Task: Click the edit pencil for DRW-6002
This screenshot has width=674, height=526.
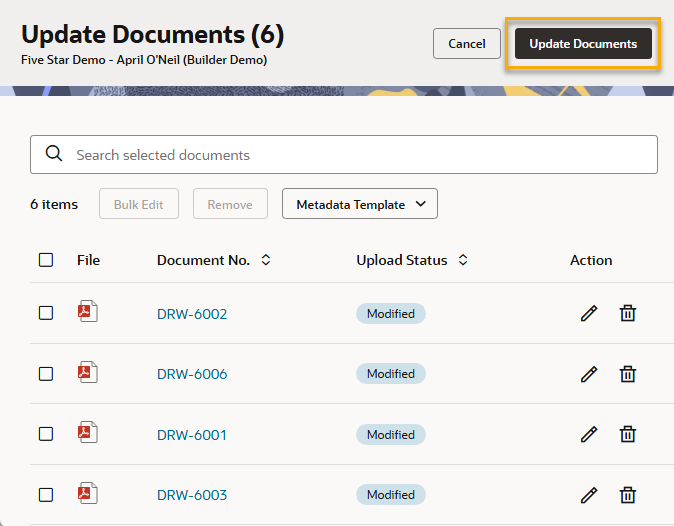Action: (589, 313)
